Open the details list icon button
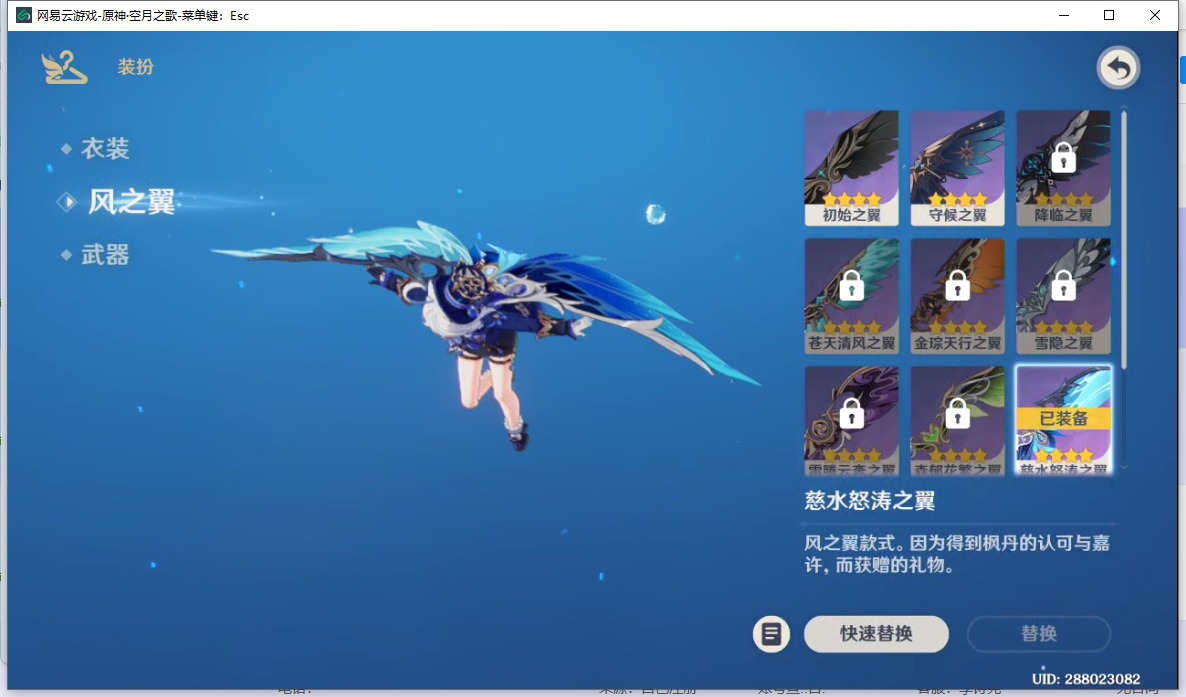1186x697 pixels. pyautogui.click(x=771, y=634)
